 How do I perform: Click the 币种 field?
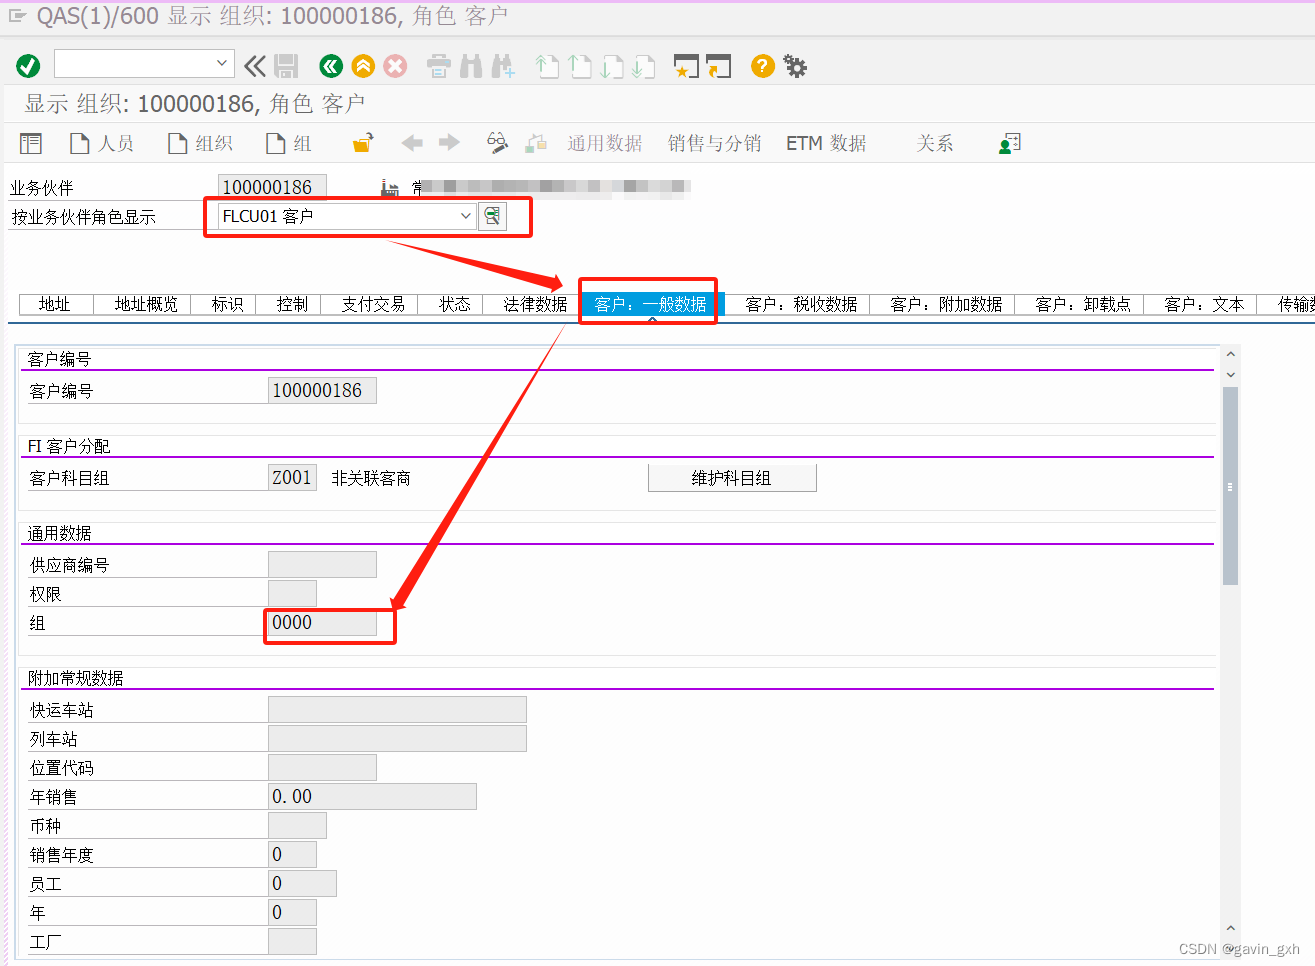pos(297,825)
